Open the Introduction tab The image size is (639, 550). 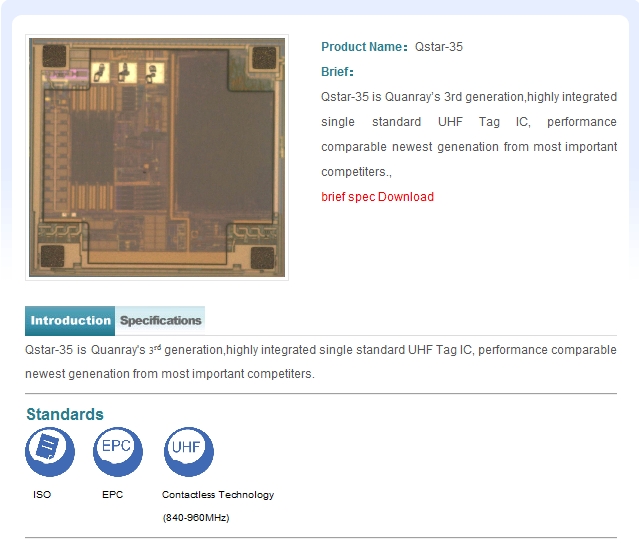70,321
